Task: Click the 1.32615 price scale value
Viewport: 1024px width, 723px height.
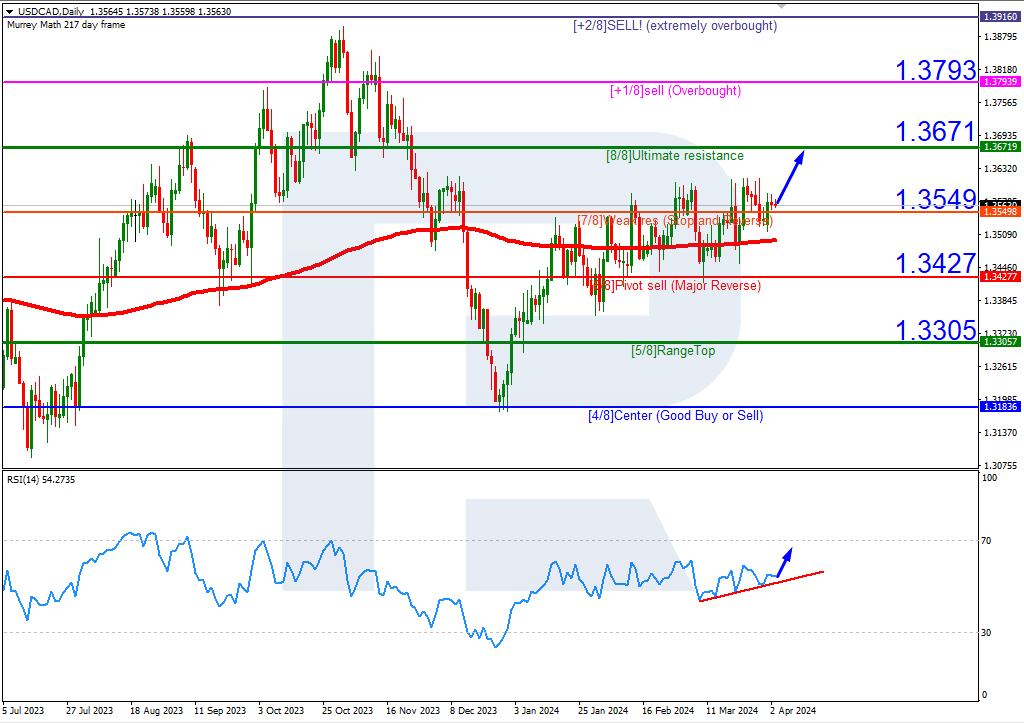Action: coord(1000,366)
